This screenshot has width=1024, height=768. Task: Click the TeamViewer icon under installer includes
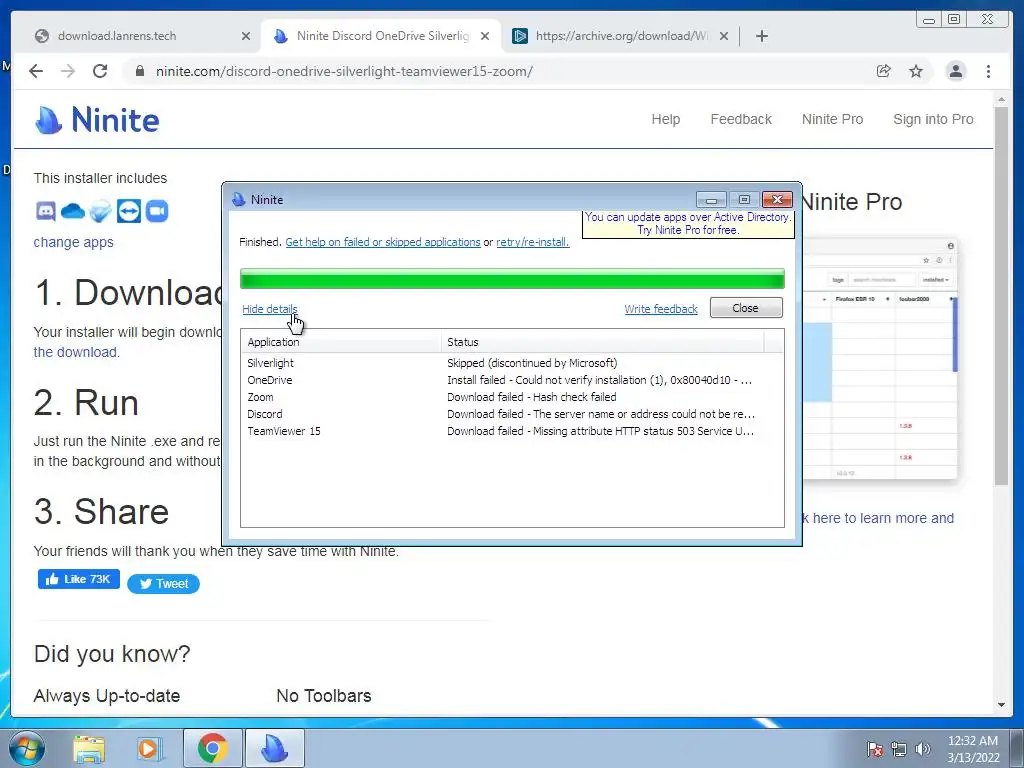129,211
